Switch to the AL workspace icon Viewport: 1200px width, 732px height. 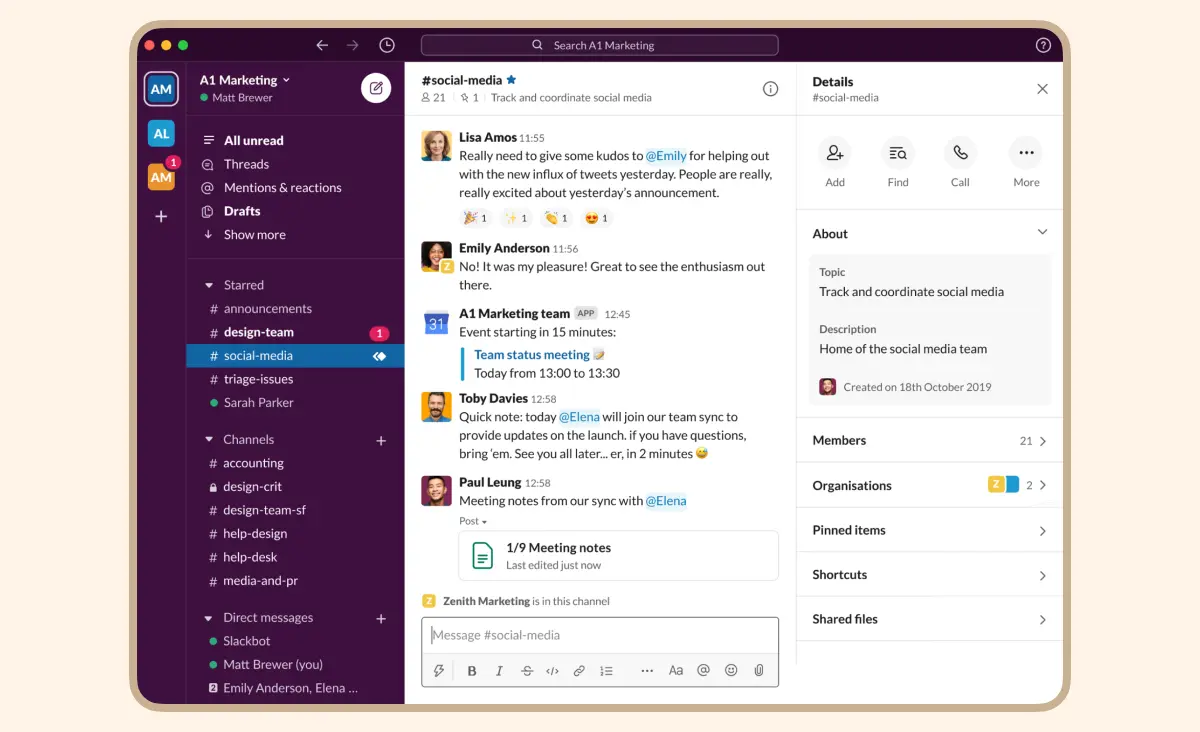161,133
